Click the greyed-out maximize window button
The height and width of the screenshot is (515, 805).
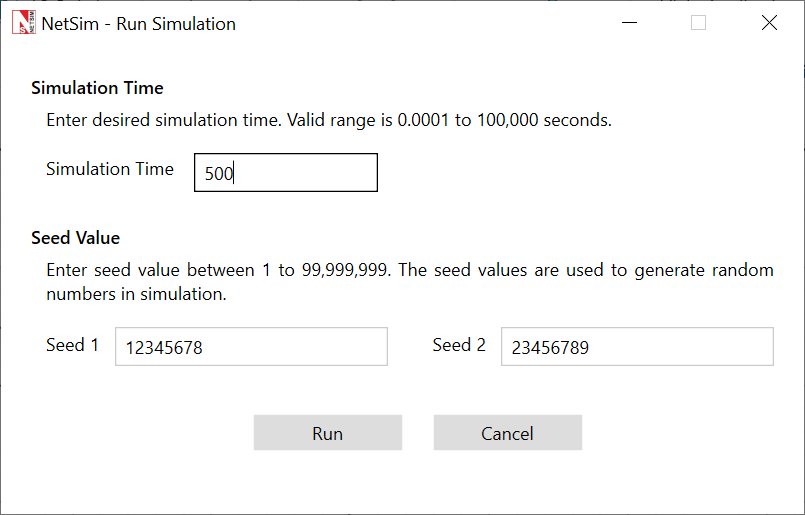[698, 23]
